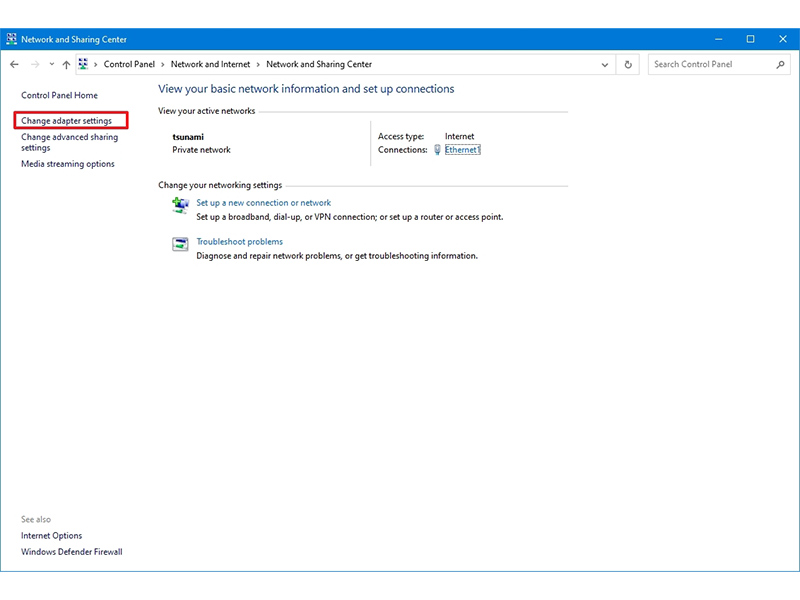Go up one level with Up arrow
This screenshot has width=800, height=600.
point(66,64)
